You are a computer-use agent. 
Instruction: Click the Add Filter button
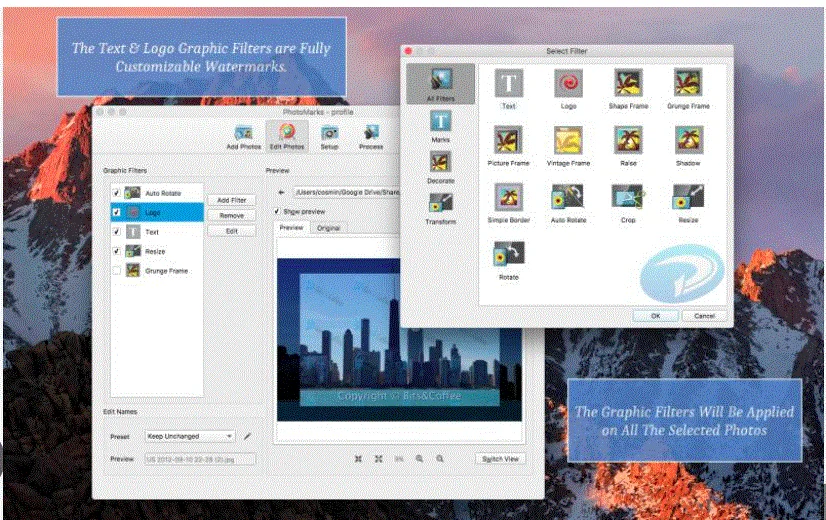(x=231, y=200)
